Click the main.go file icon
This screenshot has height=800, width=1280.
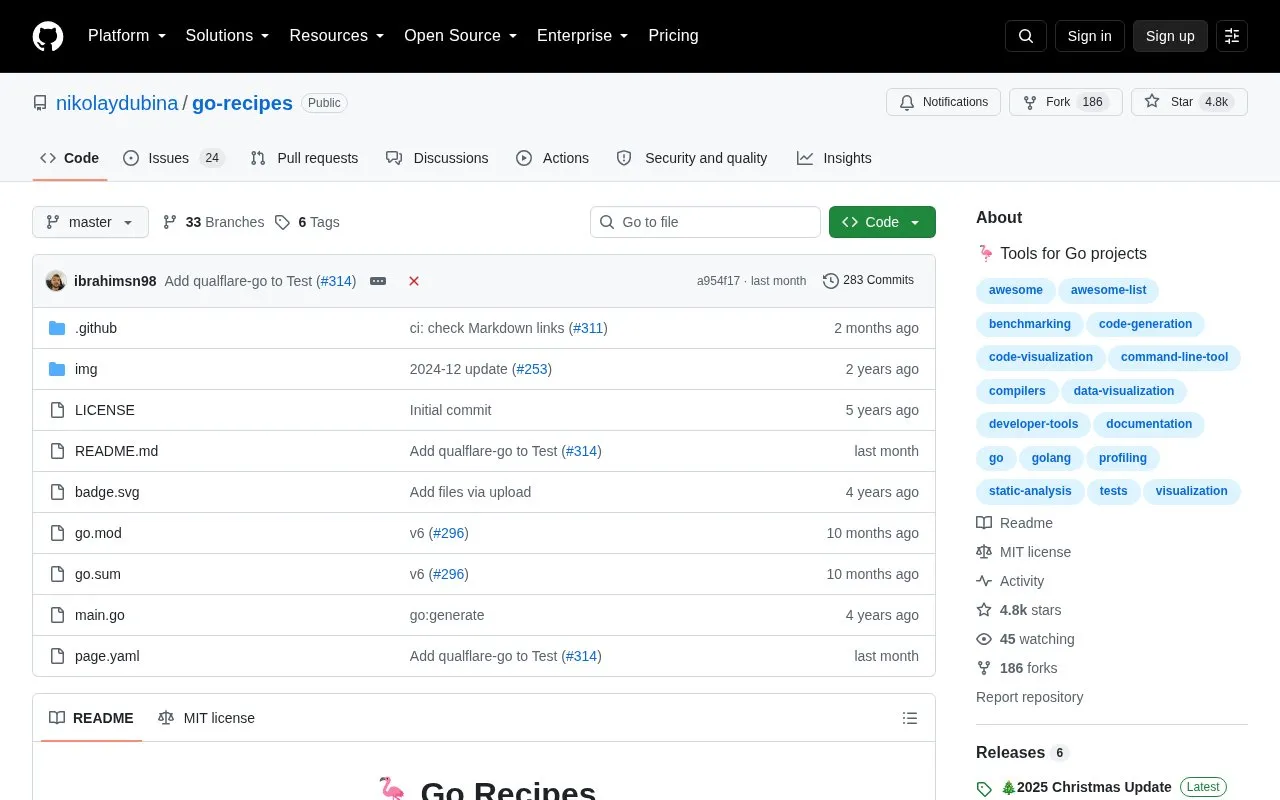[57, 615]
